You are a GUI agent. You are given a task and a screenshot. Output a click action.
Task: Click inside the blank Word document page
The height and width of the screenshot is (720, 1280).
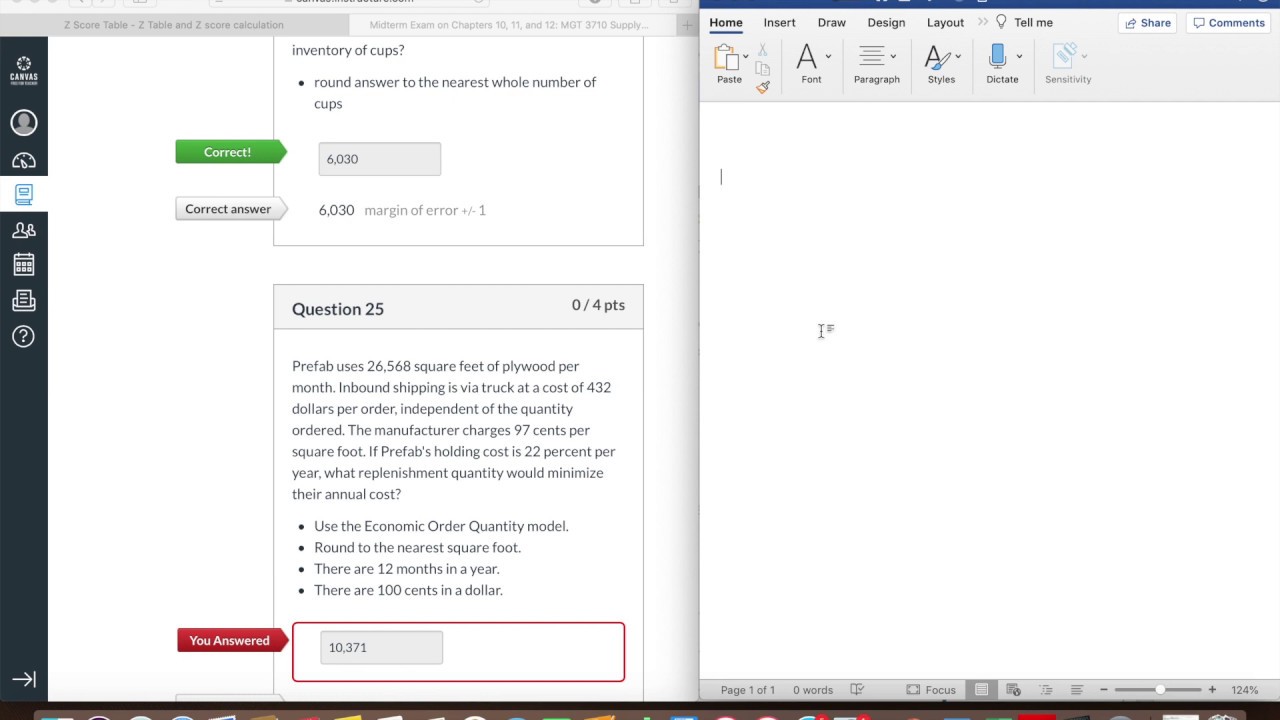[989, 390]
